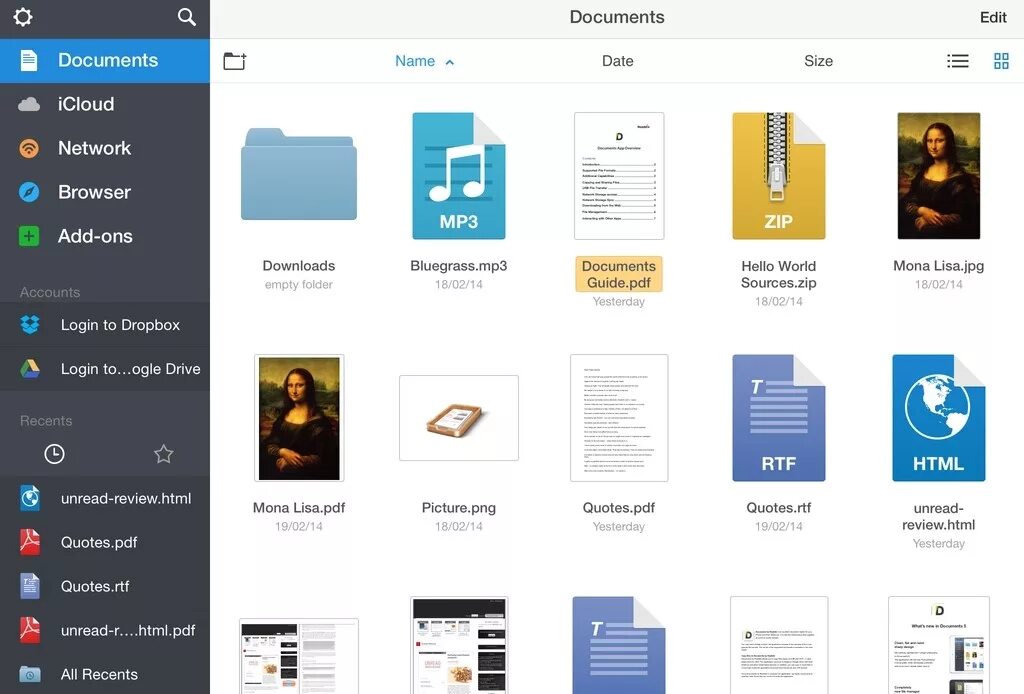Open All Recents

104,674
